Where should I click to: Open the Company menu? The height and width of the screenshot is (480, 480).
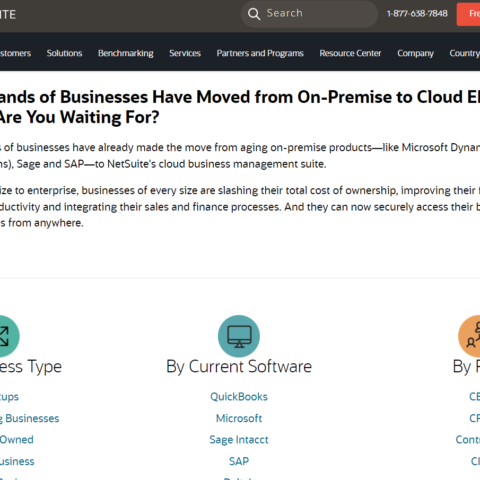(x=415, y=53)
